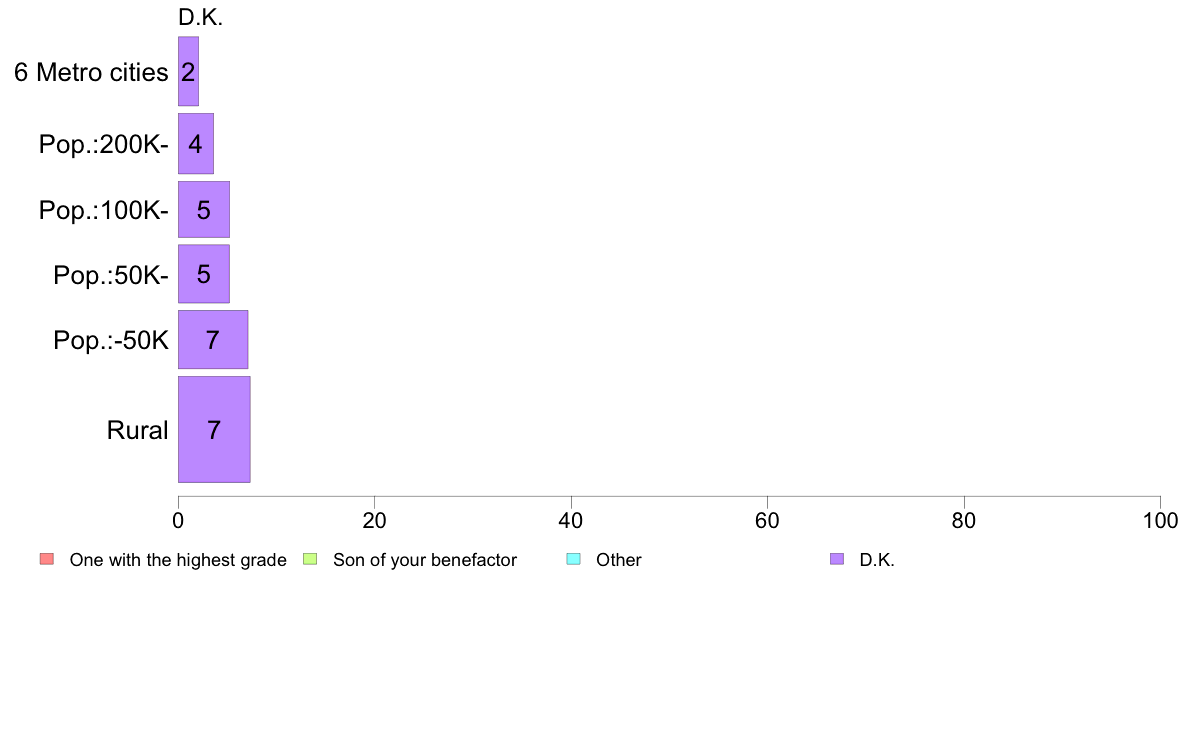
Task: Select the Rural bar with value 7
Action: [x=214, y=429]
